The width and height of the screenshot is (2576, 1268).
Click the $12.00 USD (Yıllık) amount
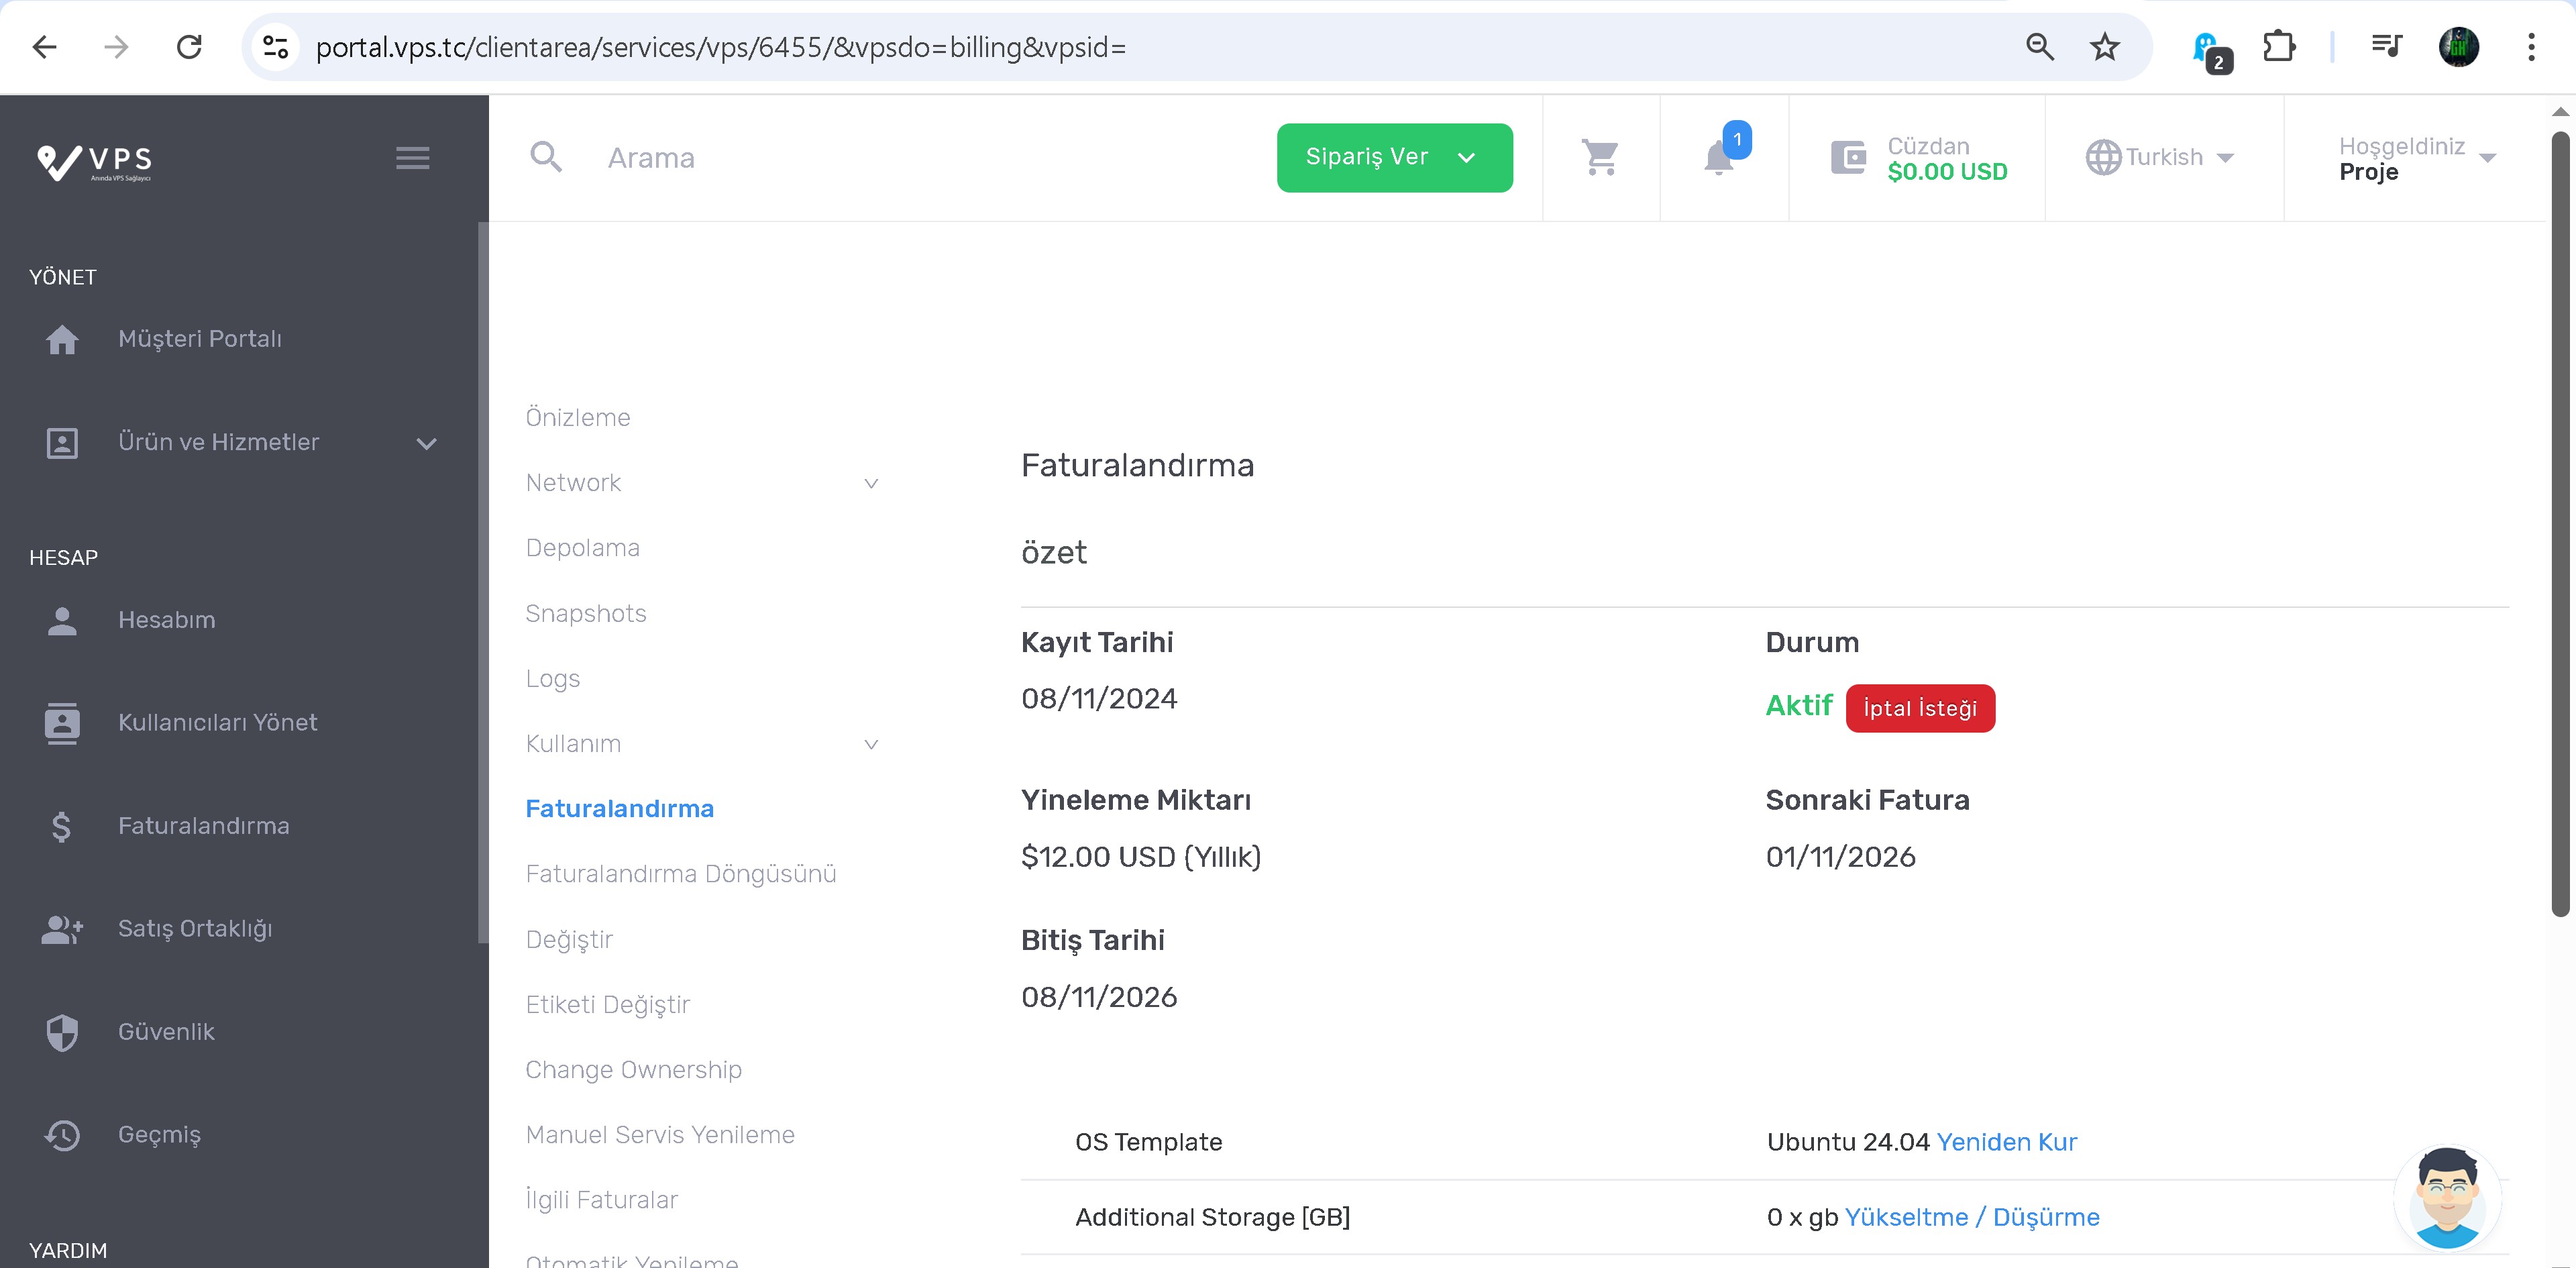click(x=1141, y=857)
